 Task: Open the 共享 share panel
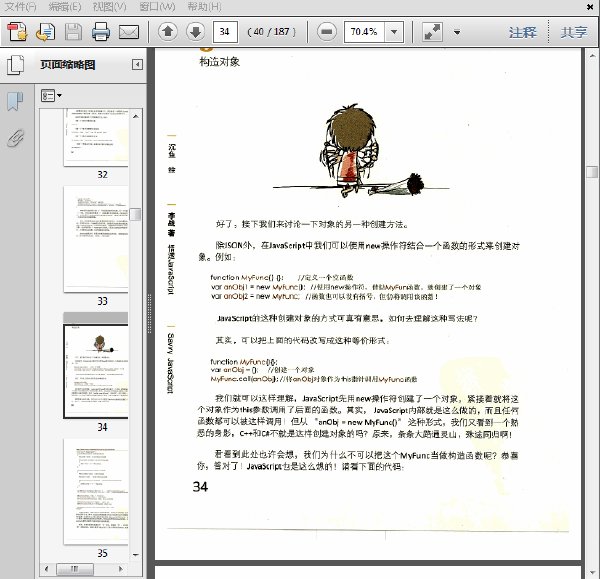(x=574, y=32)
